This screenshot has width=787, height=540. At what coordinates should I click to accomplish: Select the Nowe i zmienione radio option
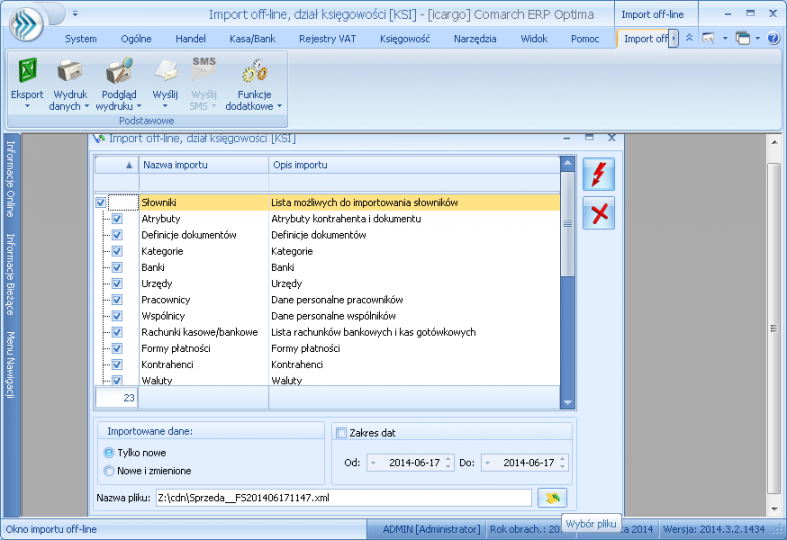(x=109, y=471)
